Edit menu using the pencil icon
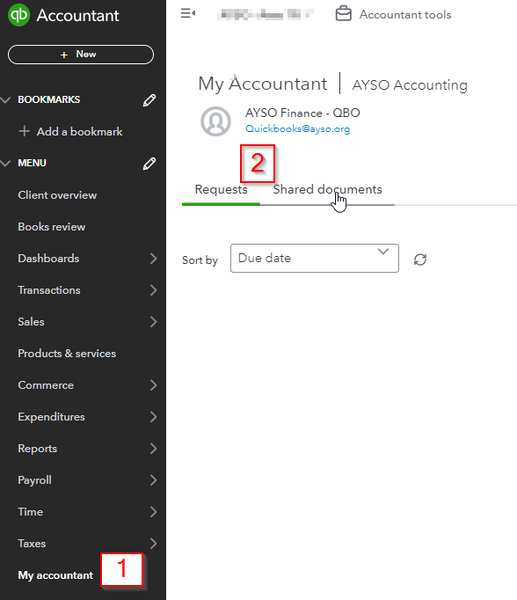 pos(149,163)
